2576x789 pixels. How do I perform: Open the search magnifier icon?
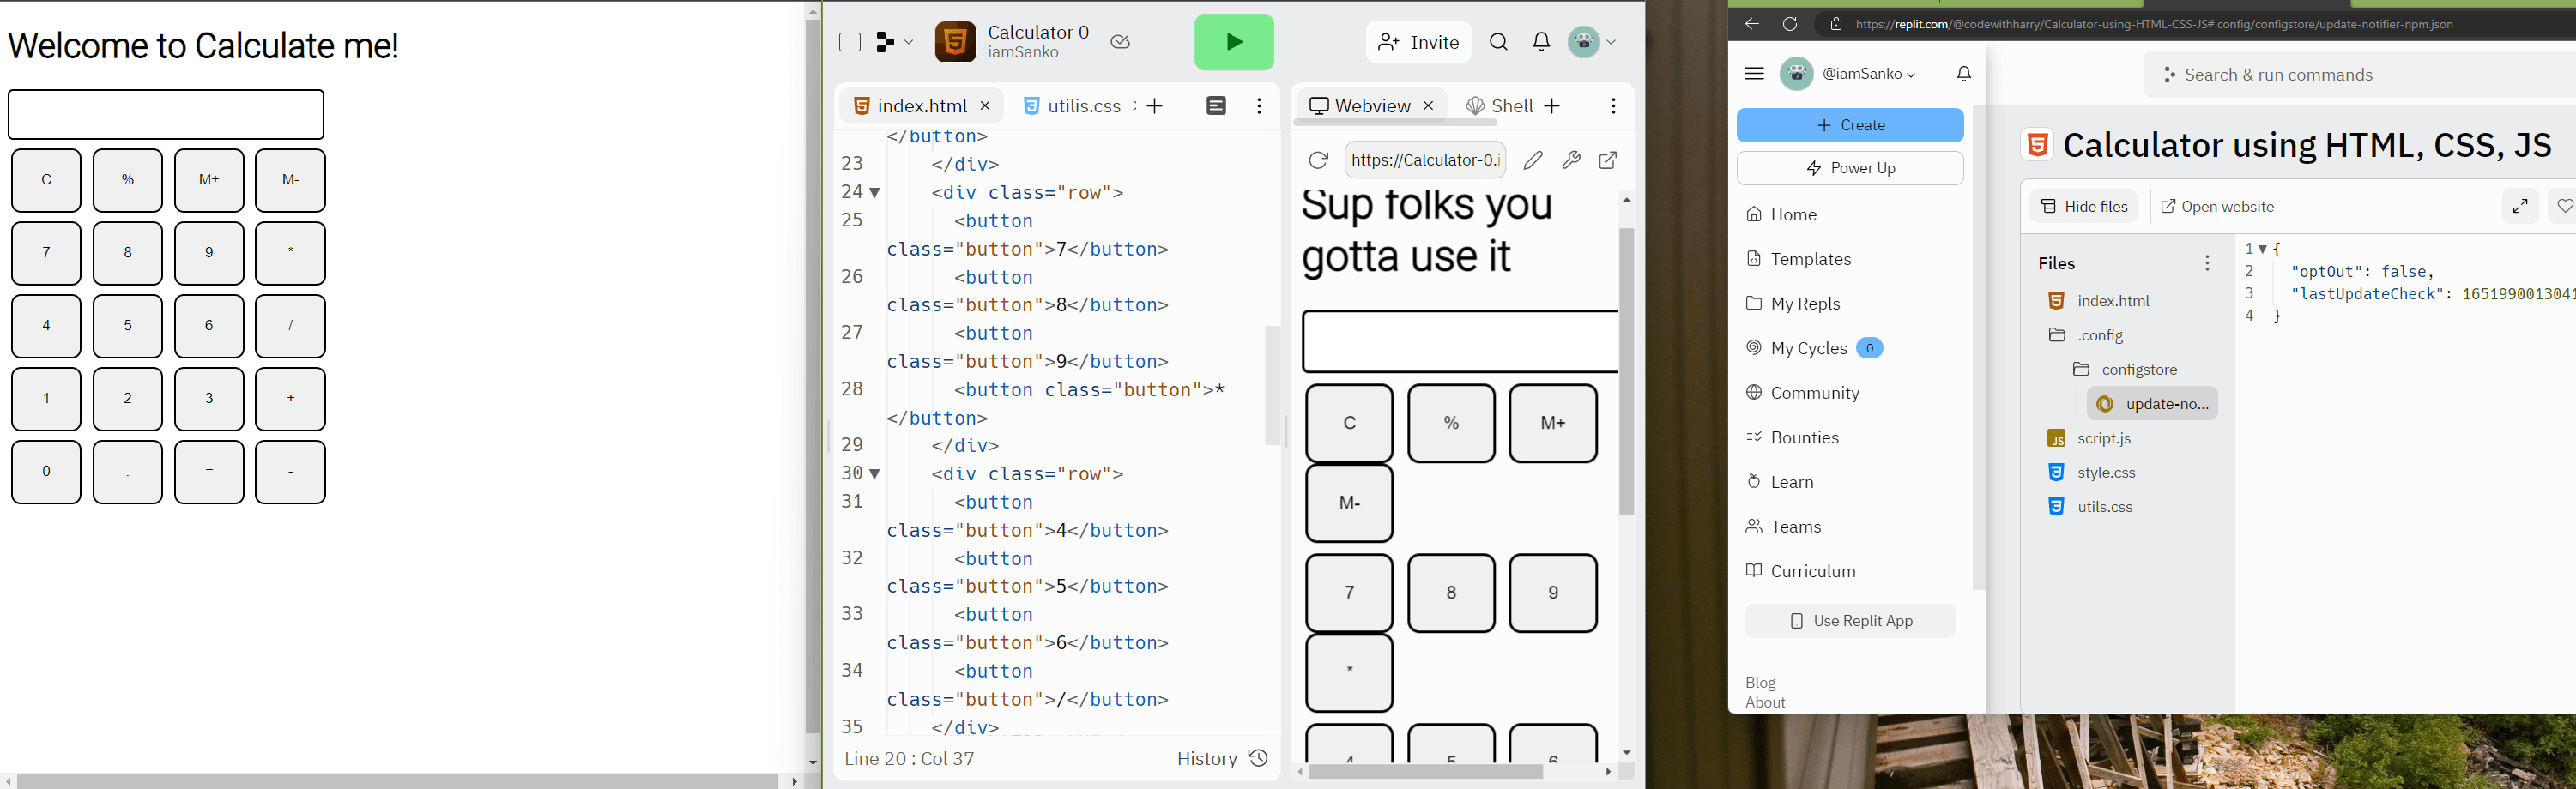coord(1498,42)
